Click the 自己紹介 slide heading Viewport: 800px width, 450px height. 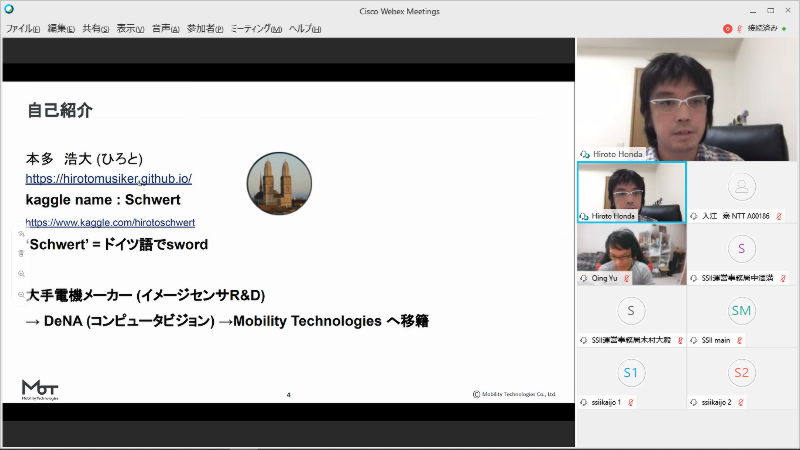[60, 110]
